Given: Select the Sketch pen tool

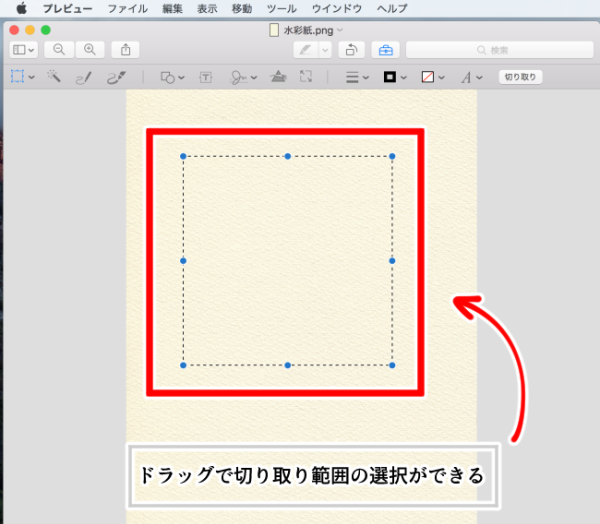Looking at the screenshot, I should point(84,77).
